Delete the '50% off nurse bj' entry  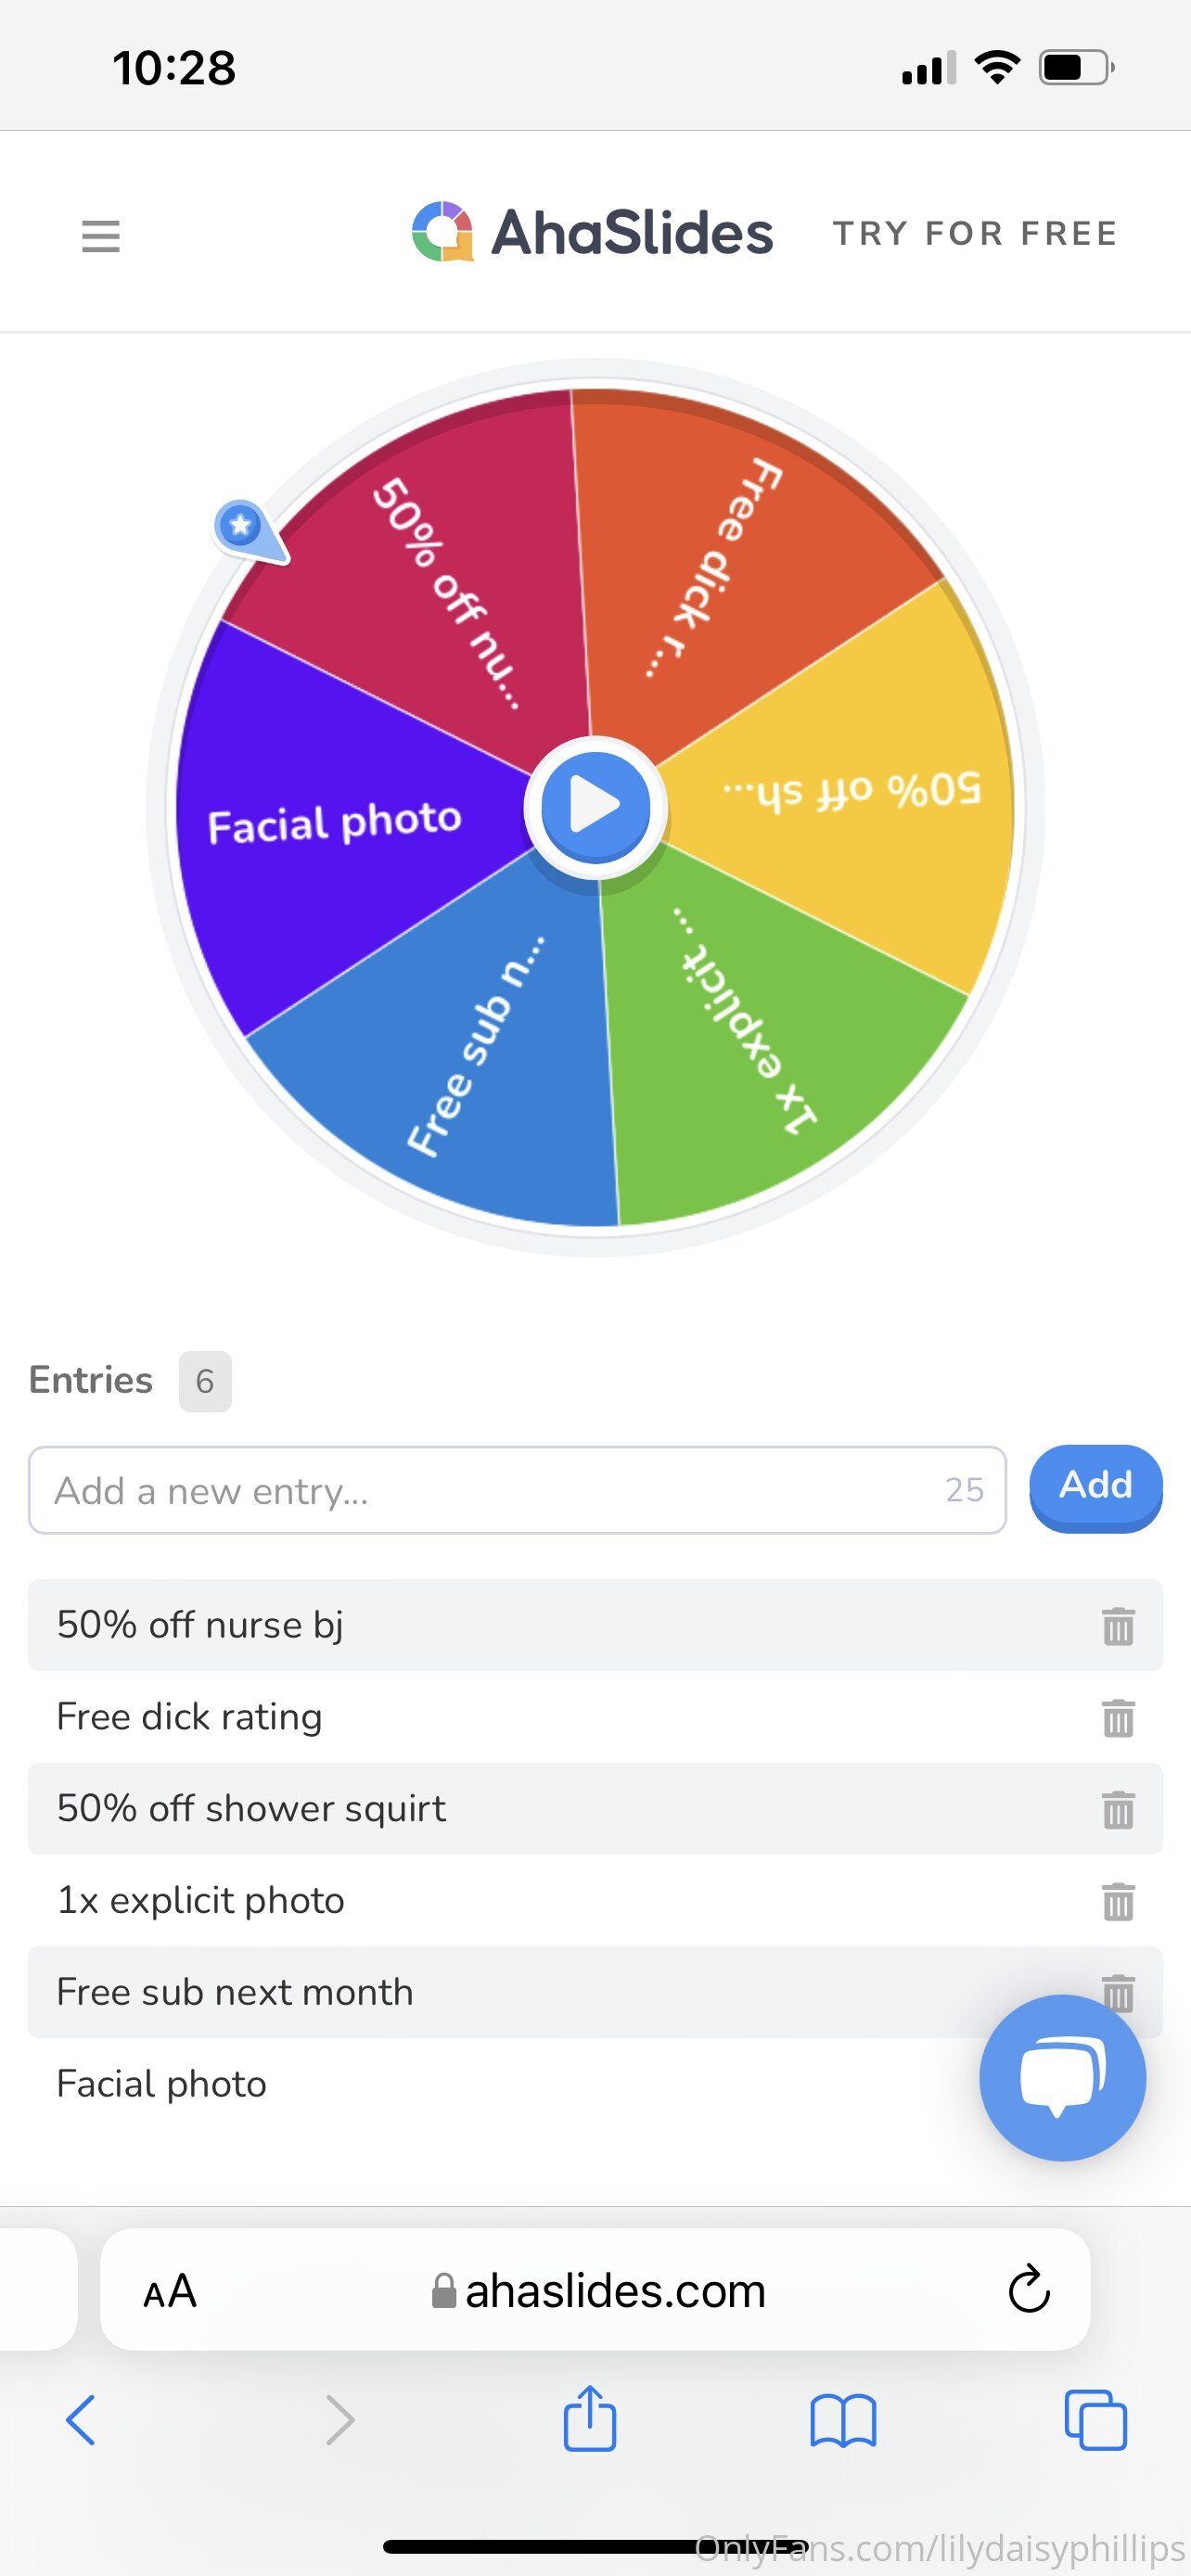(x=1117, y=1626)
